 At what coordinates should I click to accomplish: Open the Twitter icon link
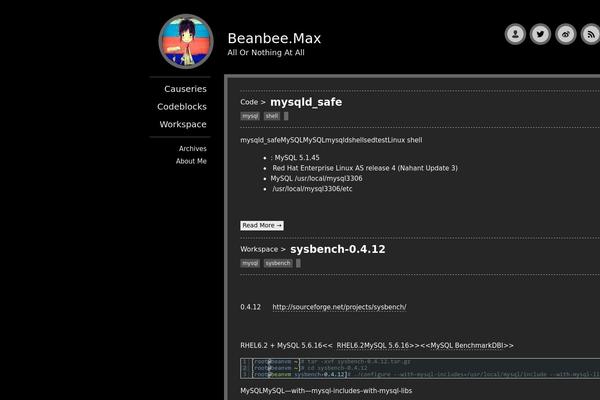point(540,34)
